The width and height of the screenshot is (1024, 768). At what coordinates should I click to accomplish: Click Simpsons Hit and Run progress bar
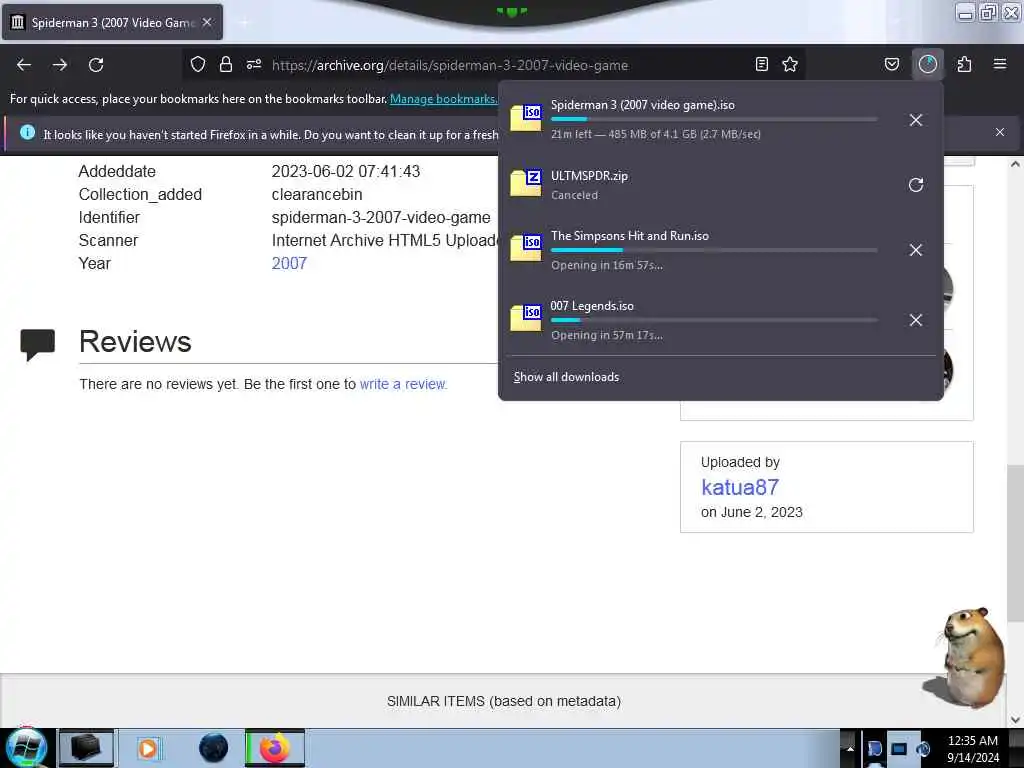(714, 249)
